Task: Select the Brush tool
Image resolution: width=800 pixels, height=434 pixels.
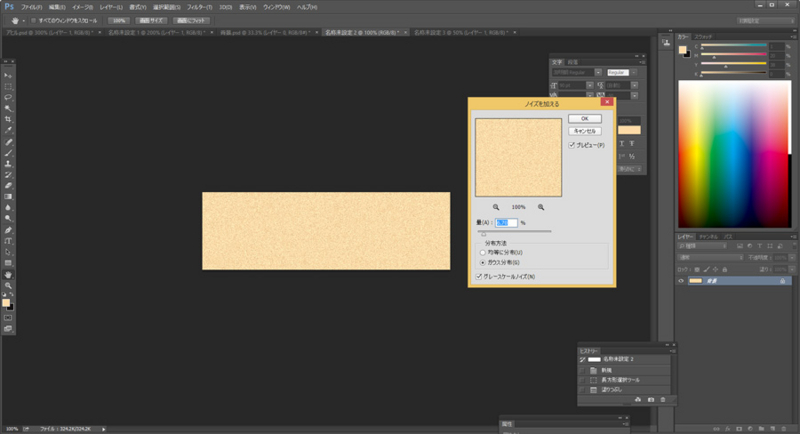Action: click(8, 153)
